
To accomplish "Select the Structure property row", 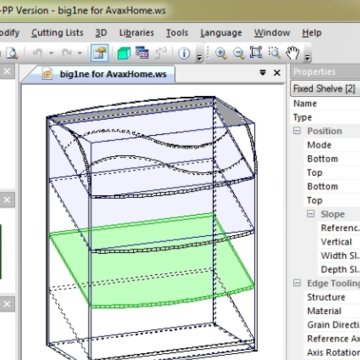I will [332, 297].
